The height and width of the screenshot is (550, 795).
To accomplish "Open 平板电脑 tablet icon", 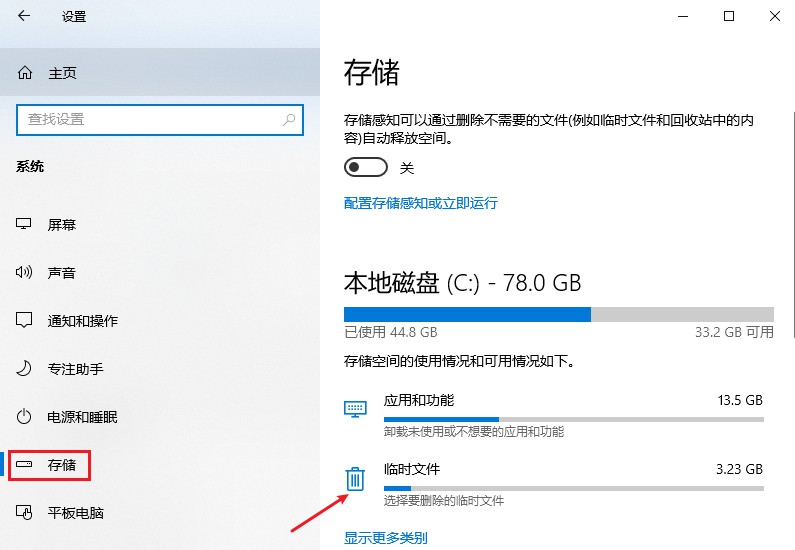I will click(x=24, y=512).
